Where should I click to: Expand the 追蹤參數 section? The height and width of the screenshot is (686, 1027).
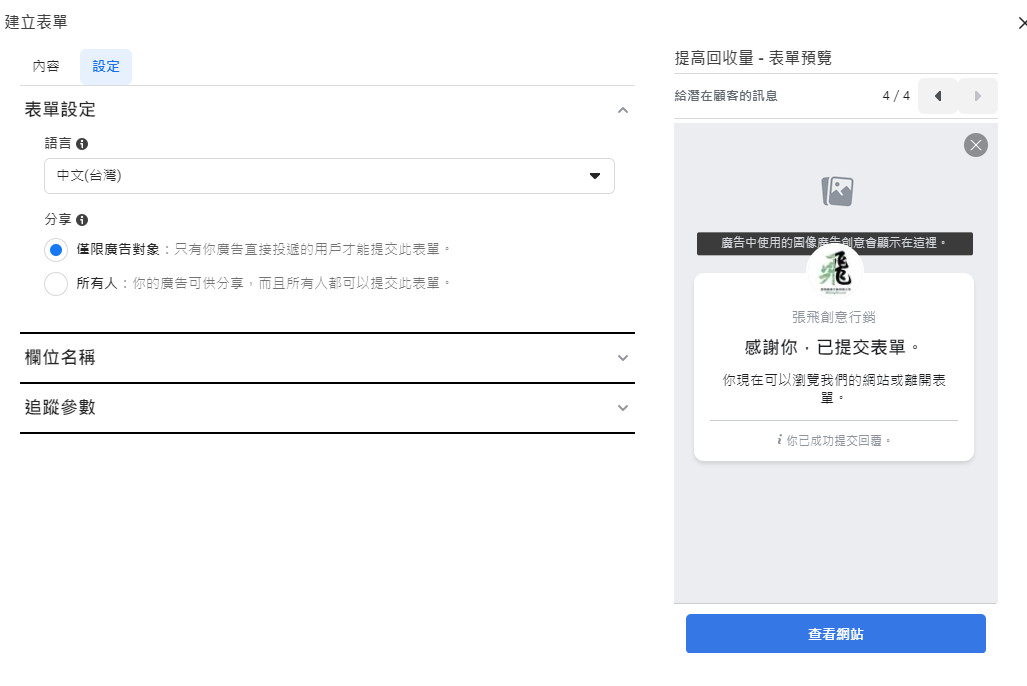point(327,408)
